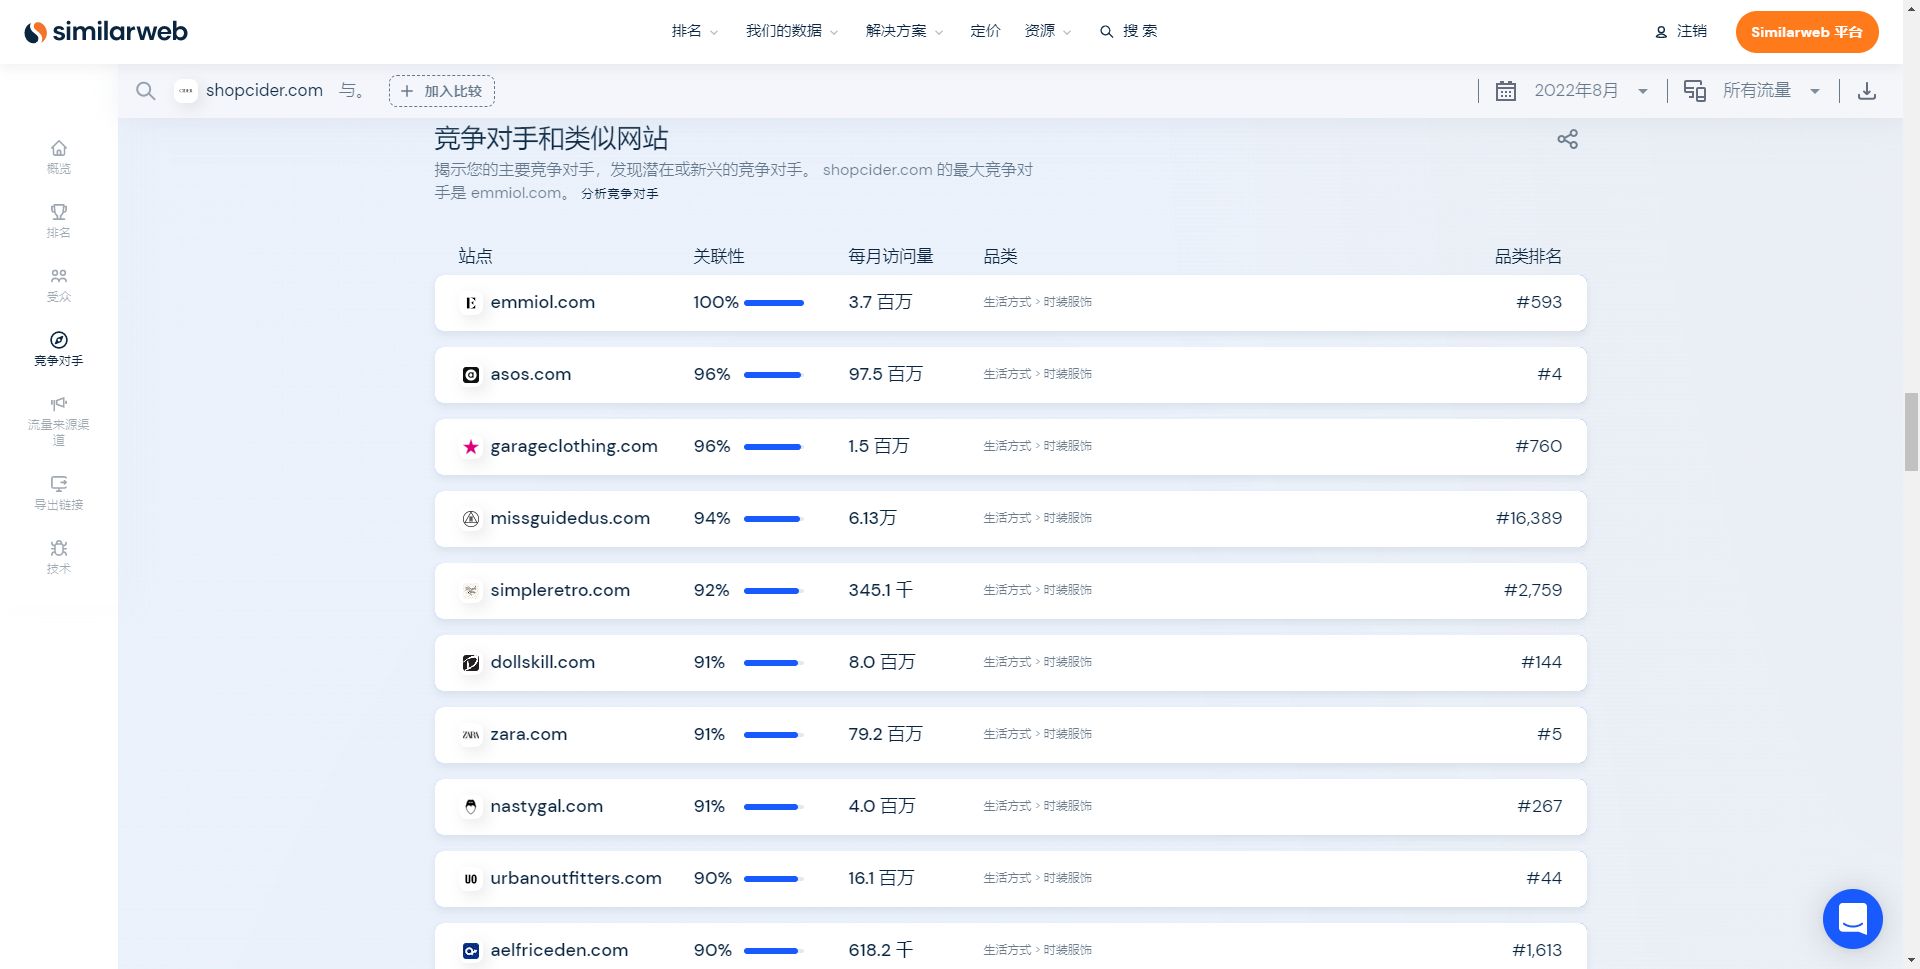
Task: Click the asos.com 96% affinity bar
Action: 774,375
